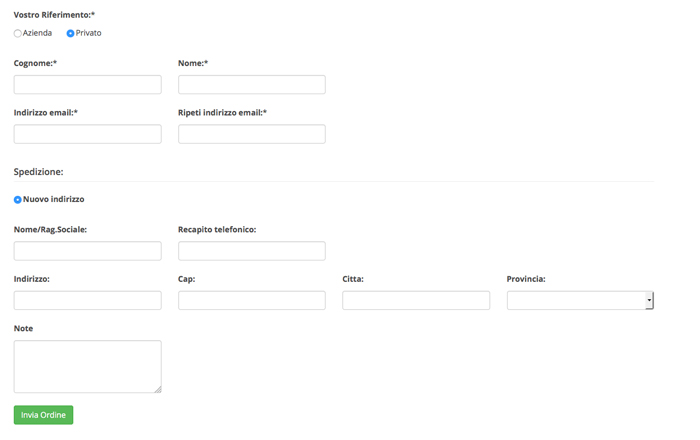Open the Provincia dropdown list
Screen dimensions: 700x440
(x=580, y=300)
